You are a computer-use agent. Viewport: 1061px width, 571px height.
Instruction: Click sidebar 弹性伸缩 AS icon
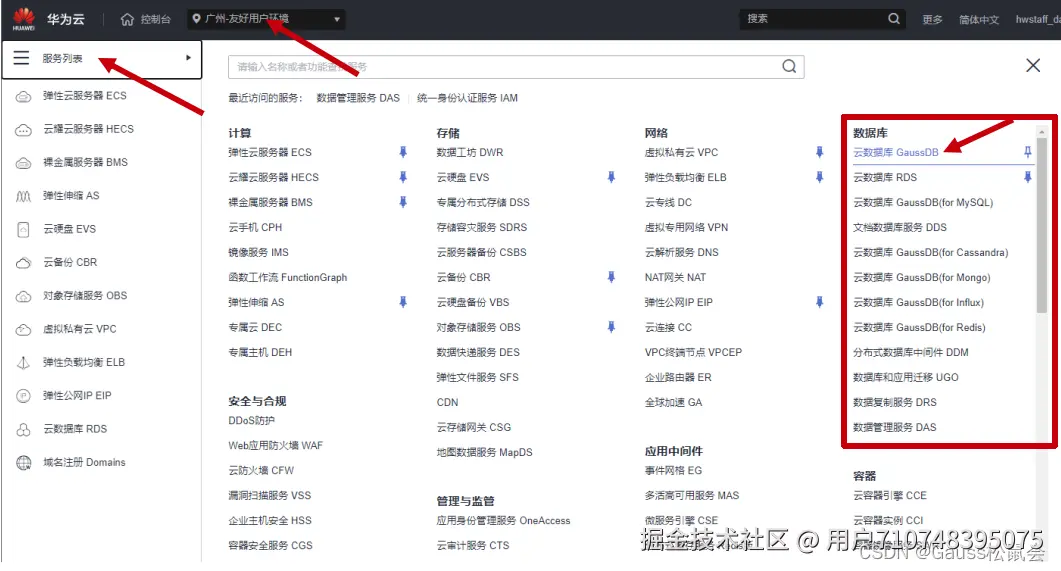24,196
